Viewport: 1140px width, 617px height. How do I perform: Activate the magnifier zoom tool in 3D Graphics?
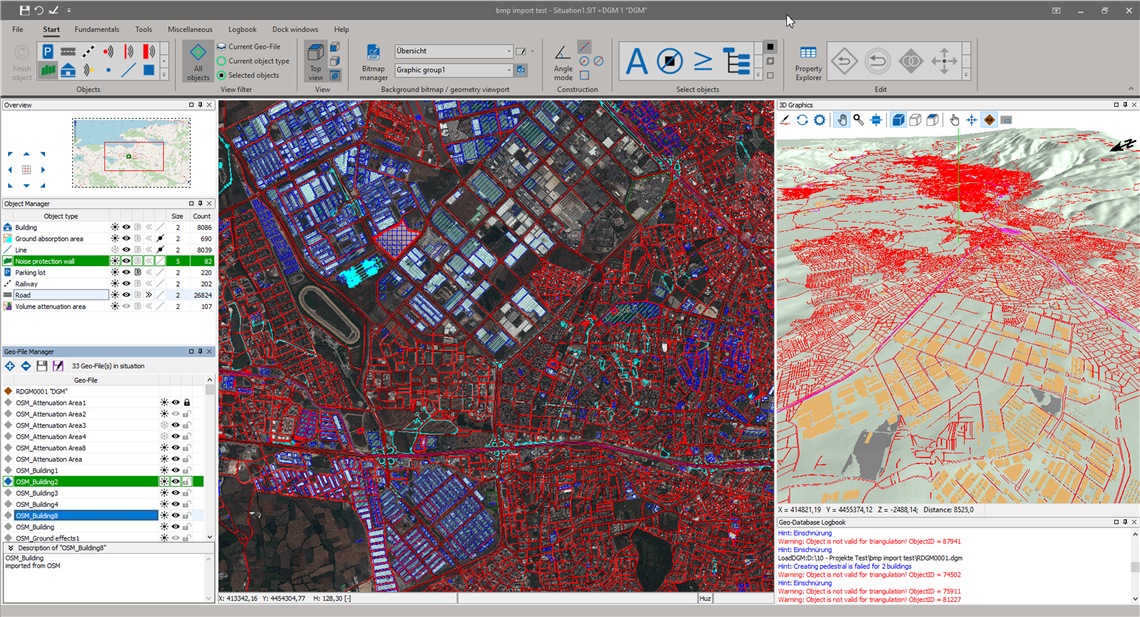click(858, 120)
